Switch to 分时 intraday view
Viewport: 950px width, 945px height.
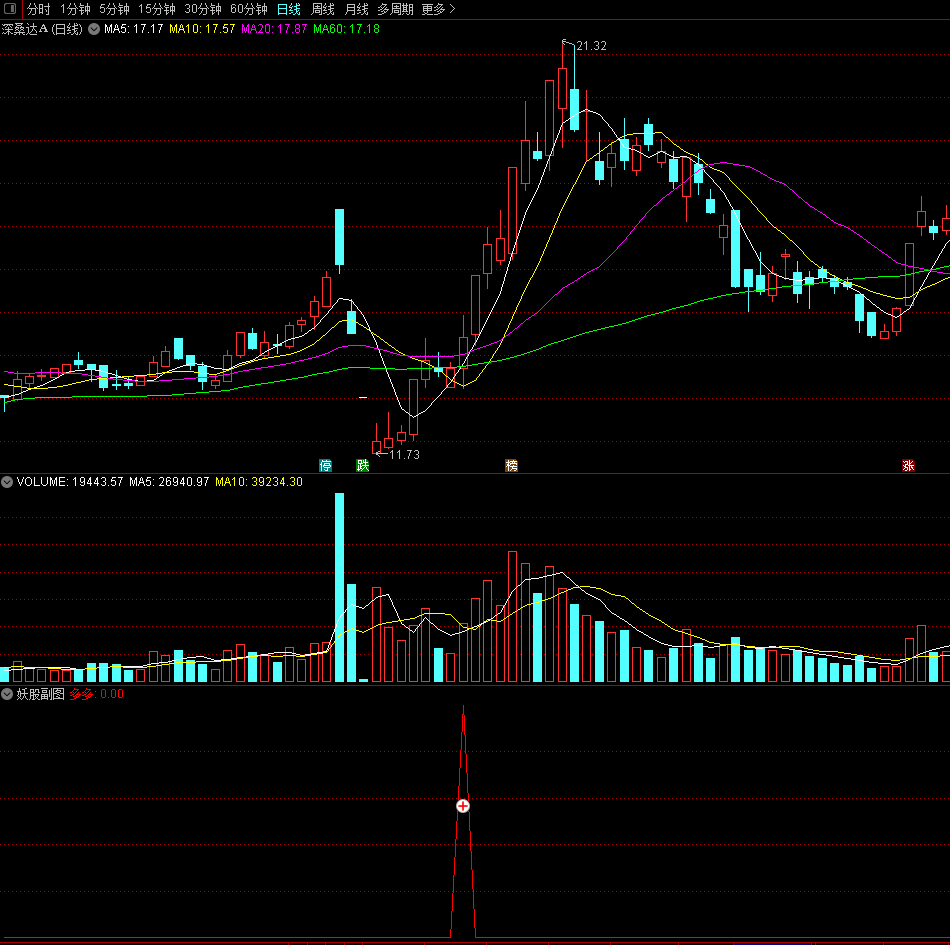point(39,9)
